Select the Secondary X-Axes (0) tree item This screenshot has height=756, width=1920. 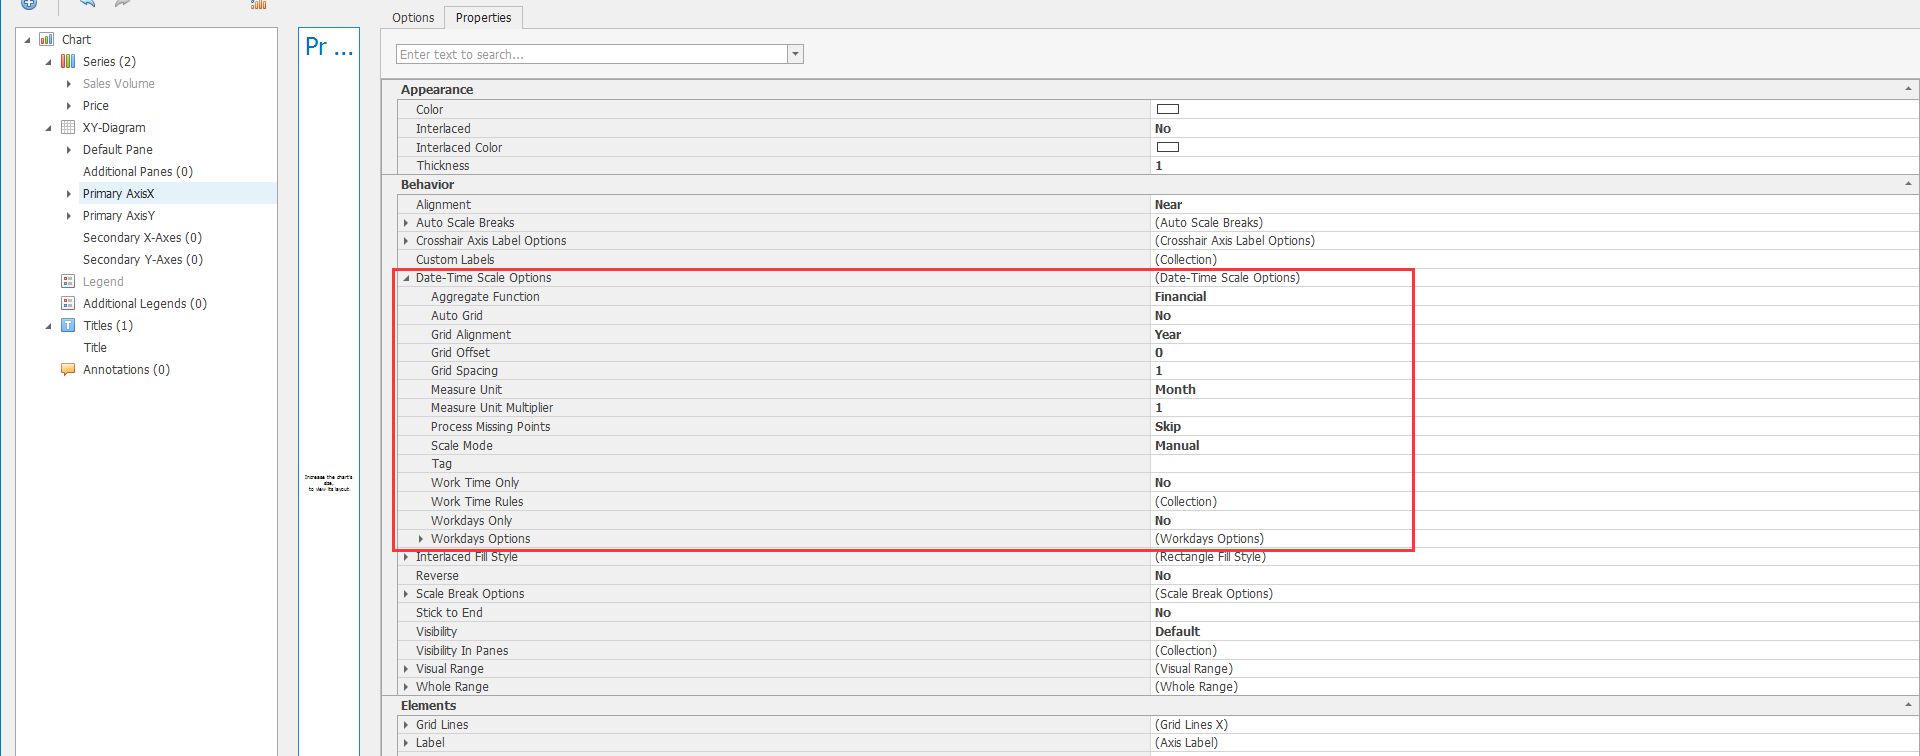[142, 238]
